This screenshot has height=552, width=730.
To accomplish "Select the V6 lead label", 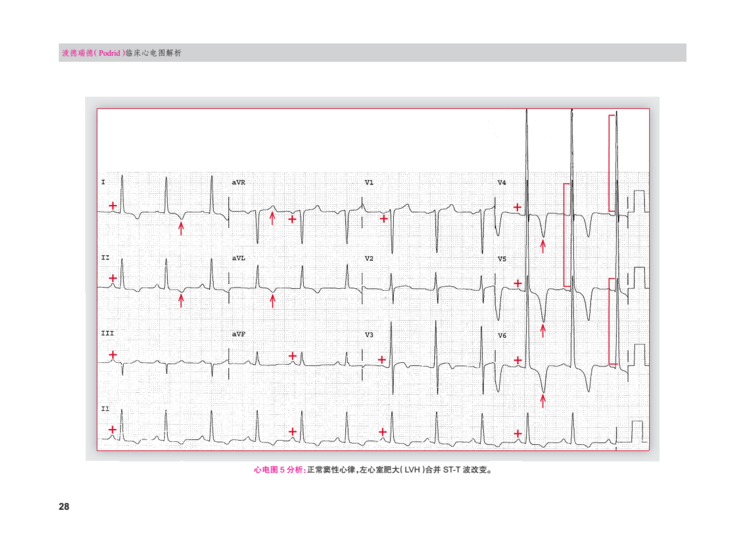I will coord(502,335).
